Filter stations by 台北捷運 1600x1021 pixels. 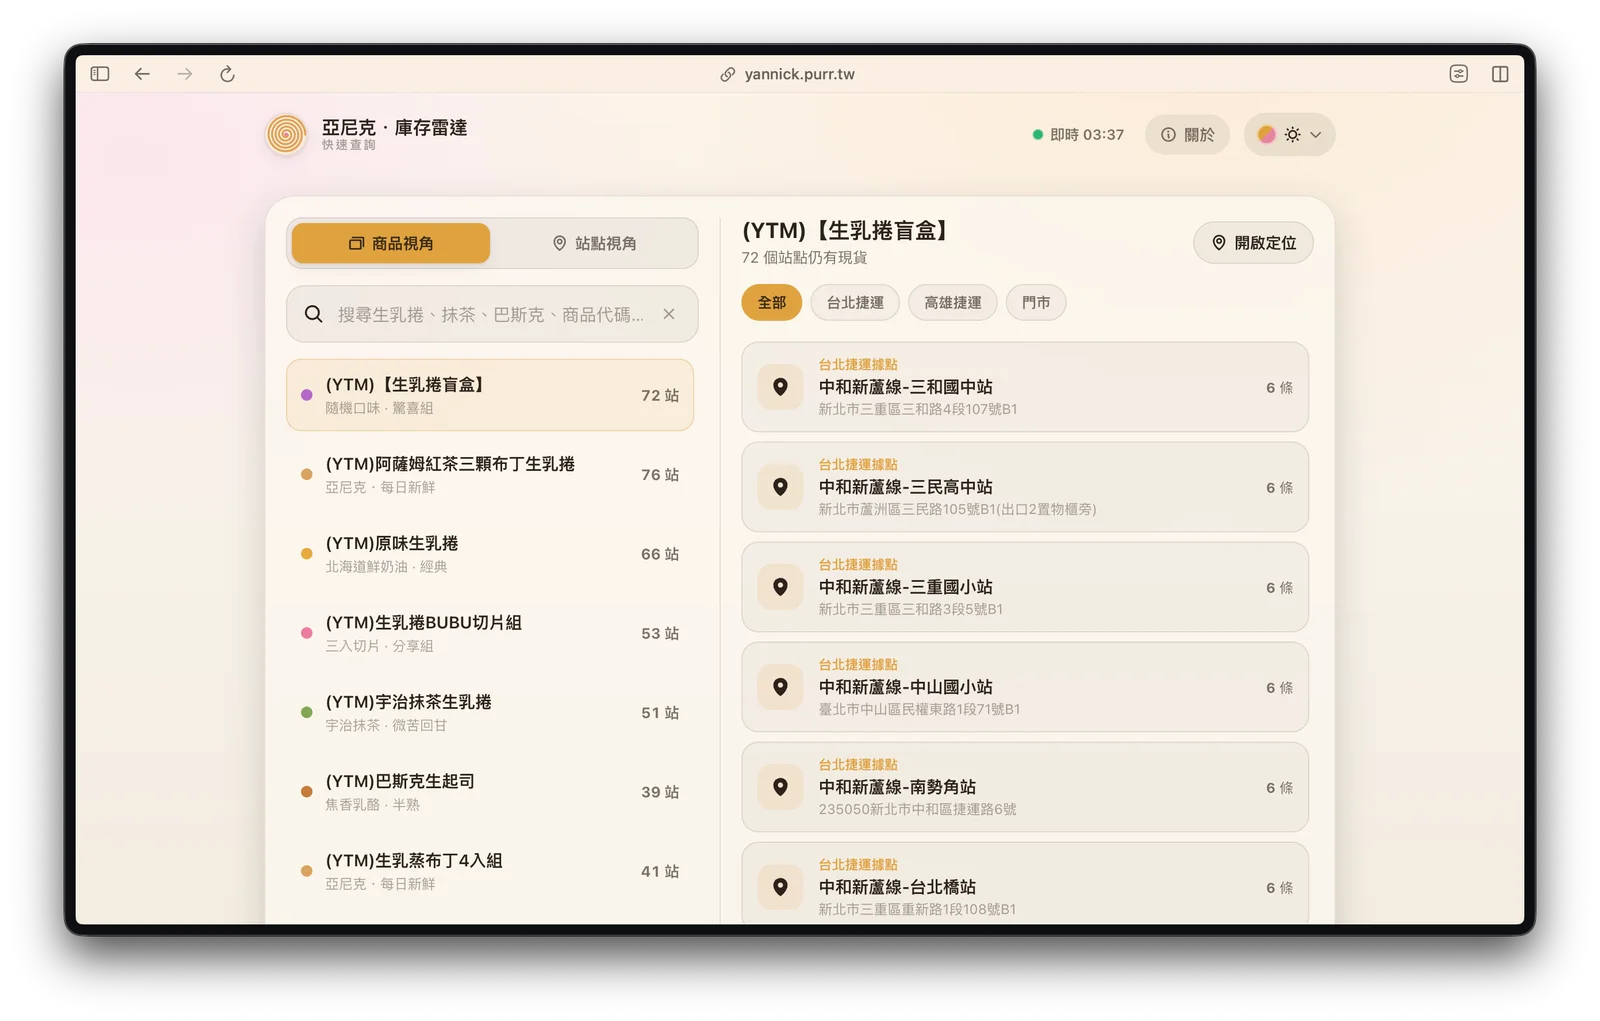click(855, 302)
